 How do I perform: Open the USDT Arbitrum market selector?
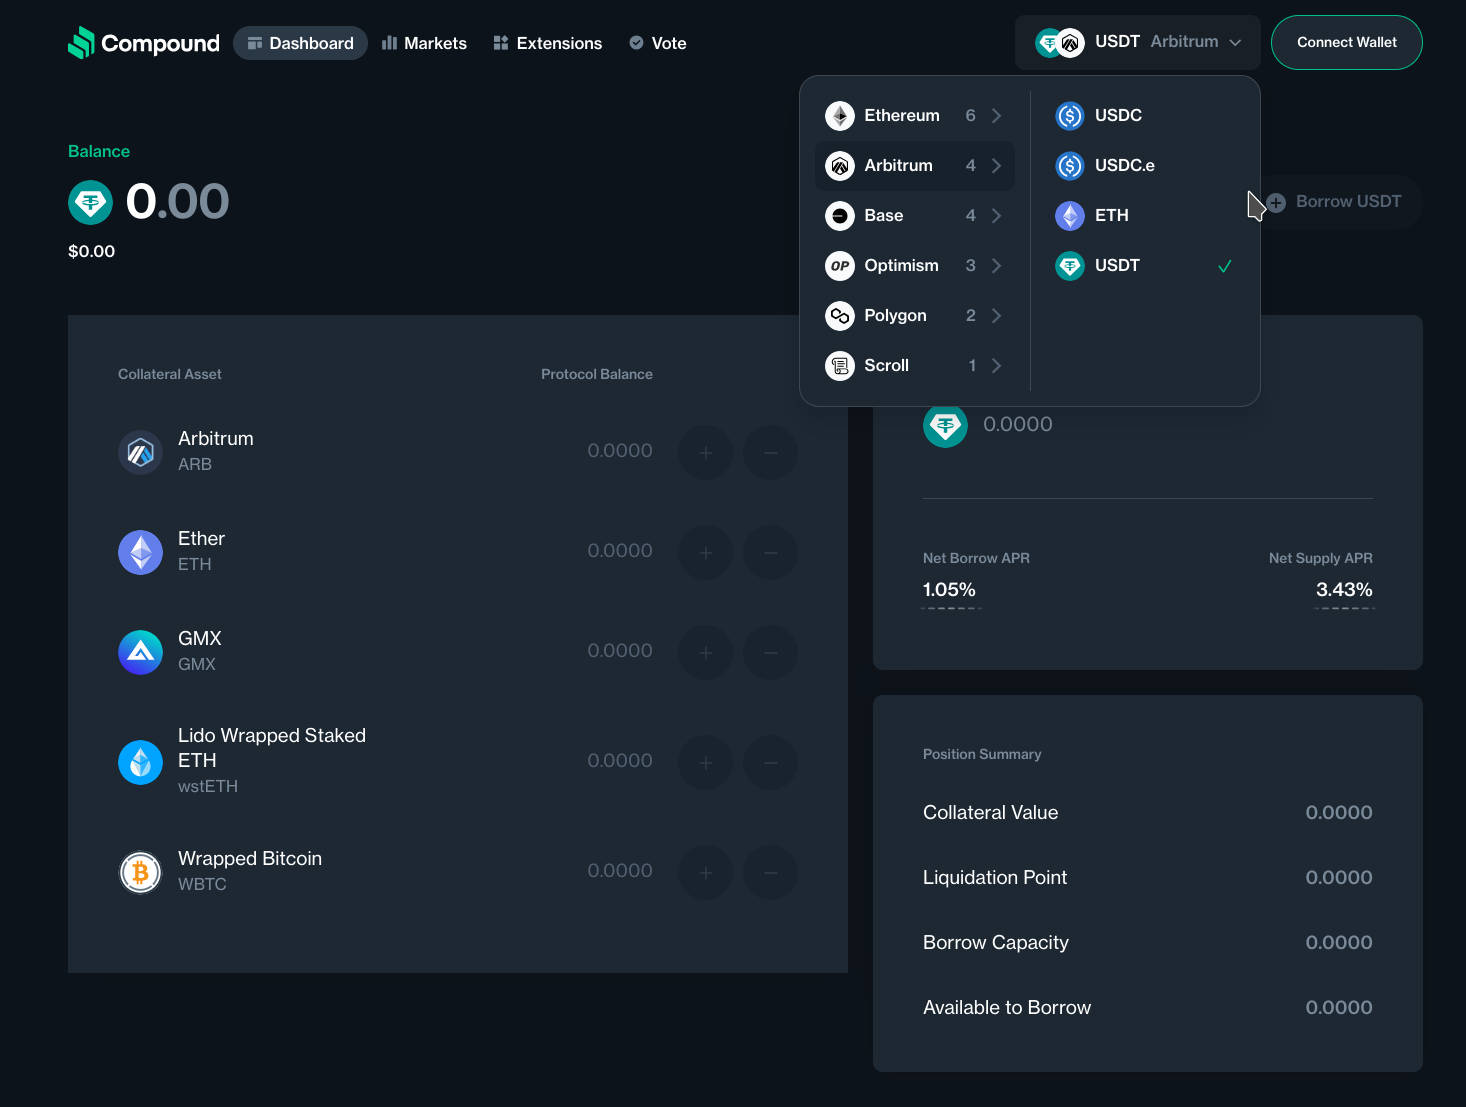[x=1137, y=42]
